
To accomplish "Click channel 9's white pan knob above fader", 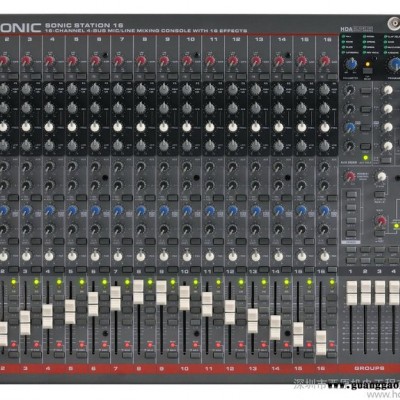I will pyautogui.click(x=164, y=256).
